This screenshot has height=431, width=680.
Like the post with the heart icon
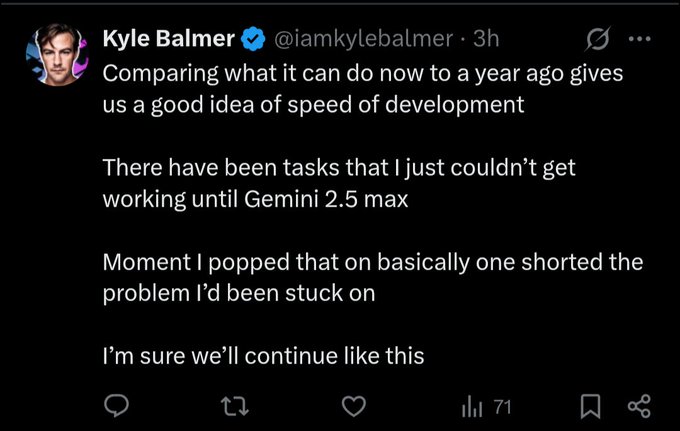(352, 406)
